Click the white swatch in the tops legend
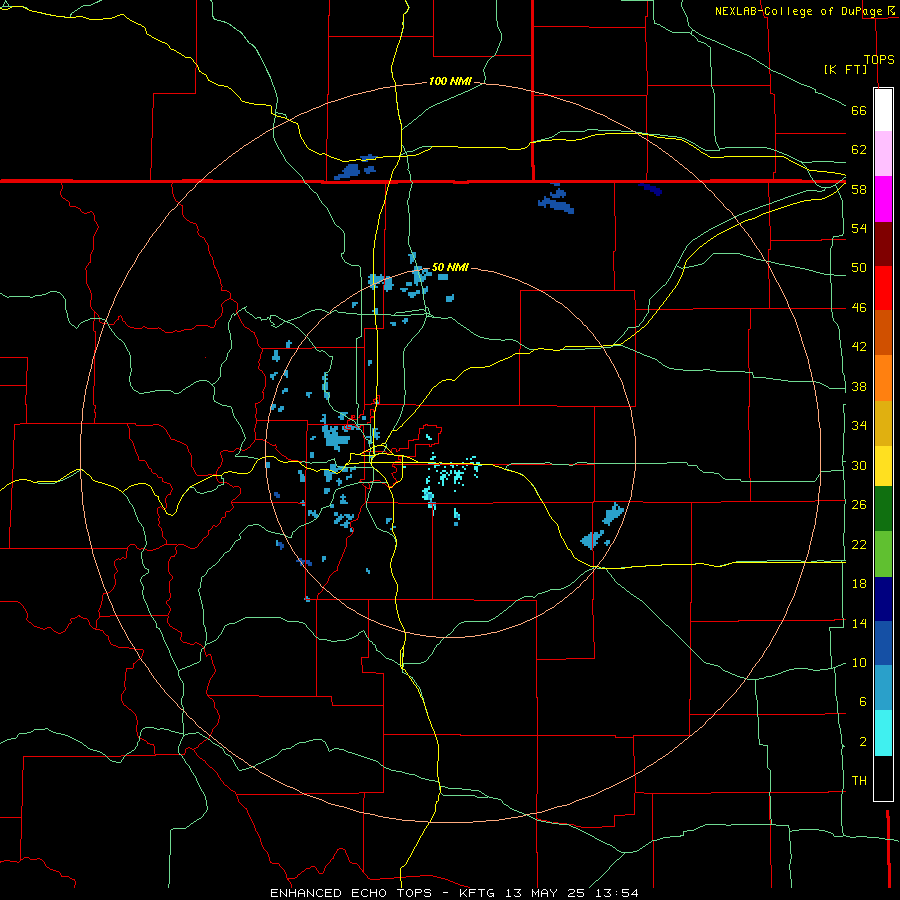This screenshot has width=900, height=900. [883, 110]
